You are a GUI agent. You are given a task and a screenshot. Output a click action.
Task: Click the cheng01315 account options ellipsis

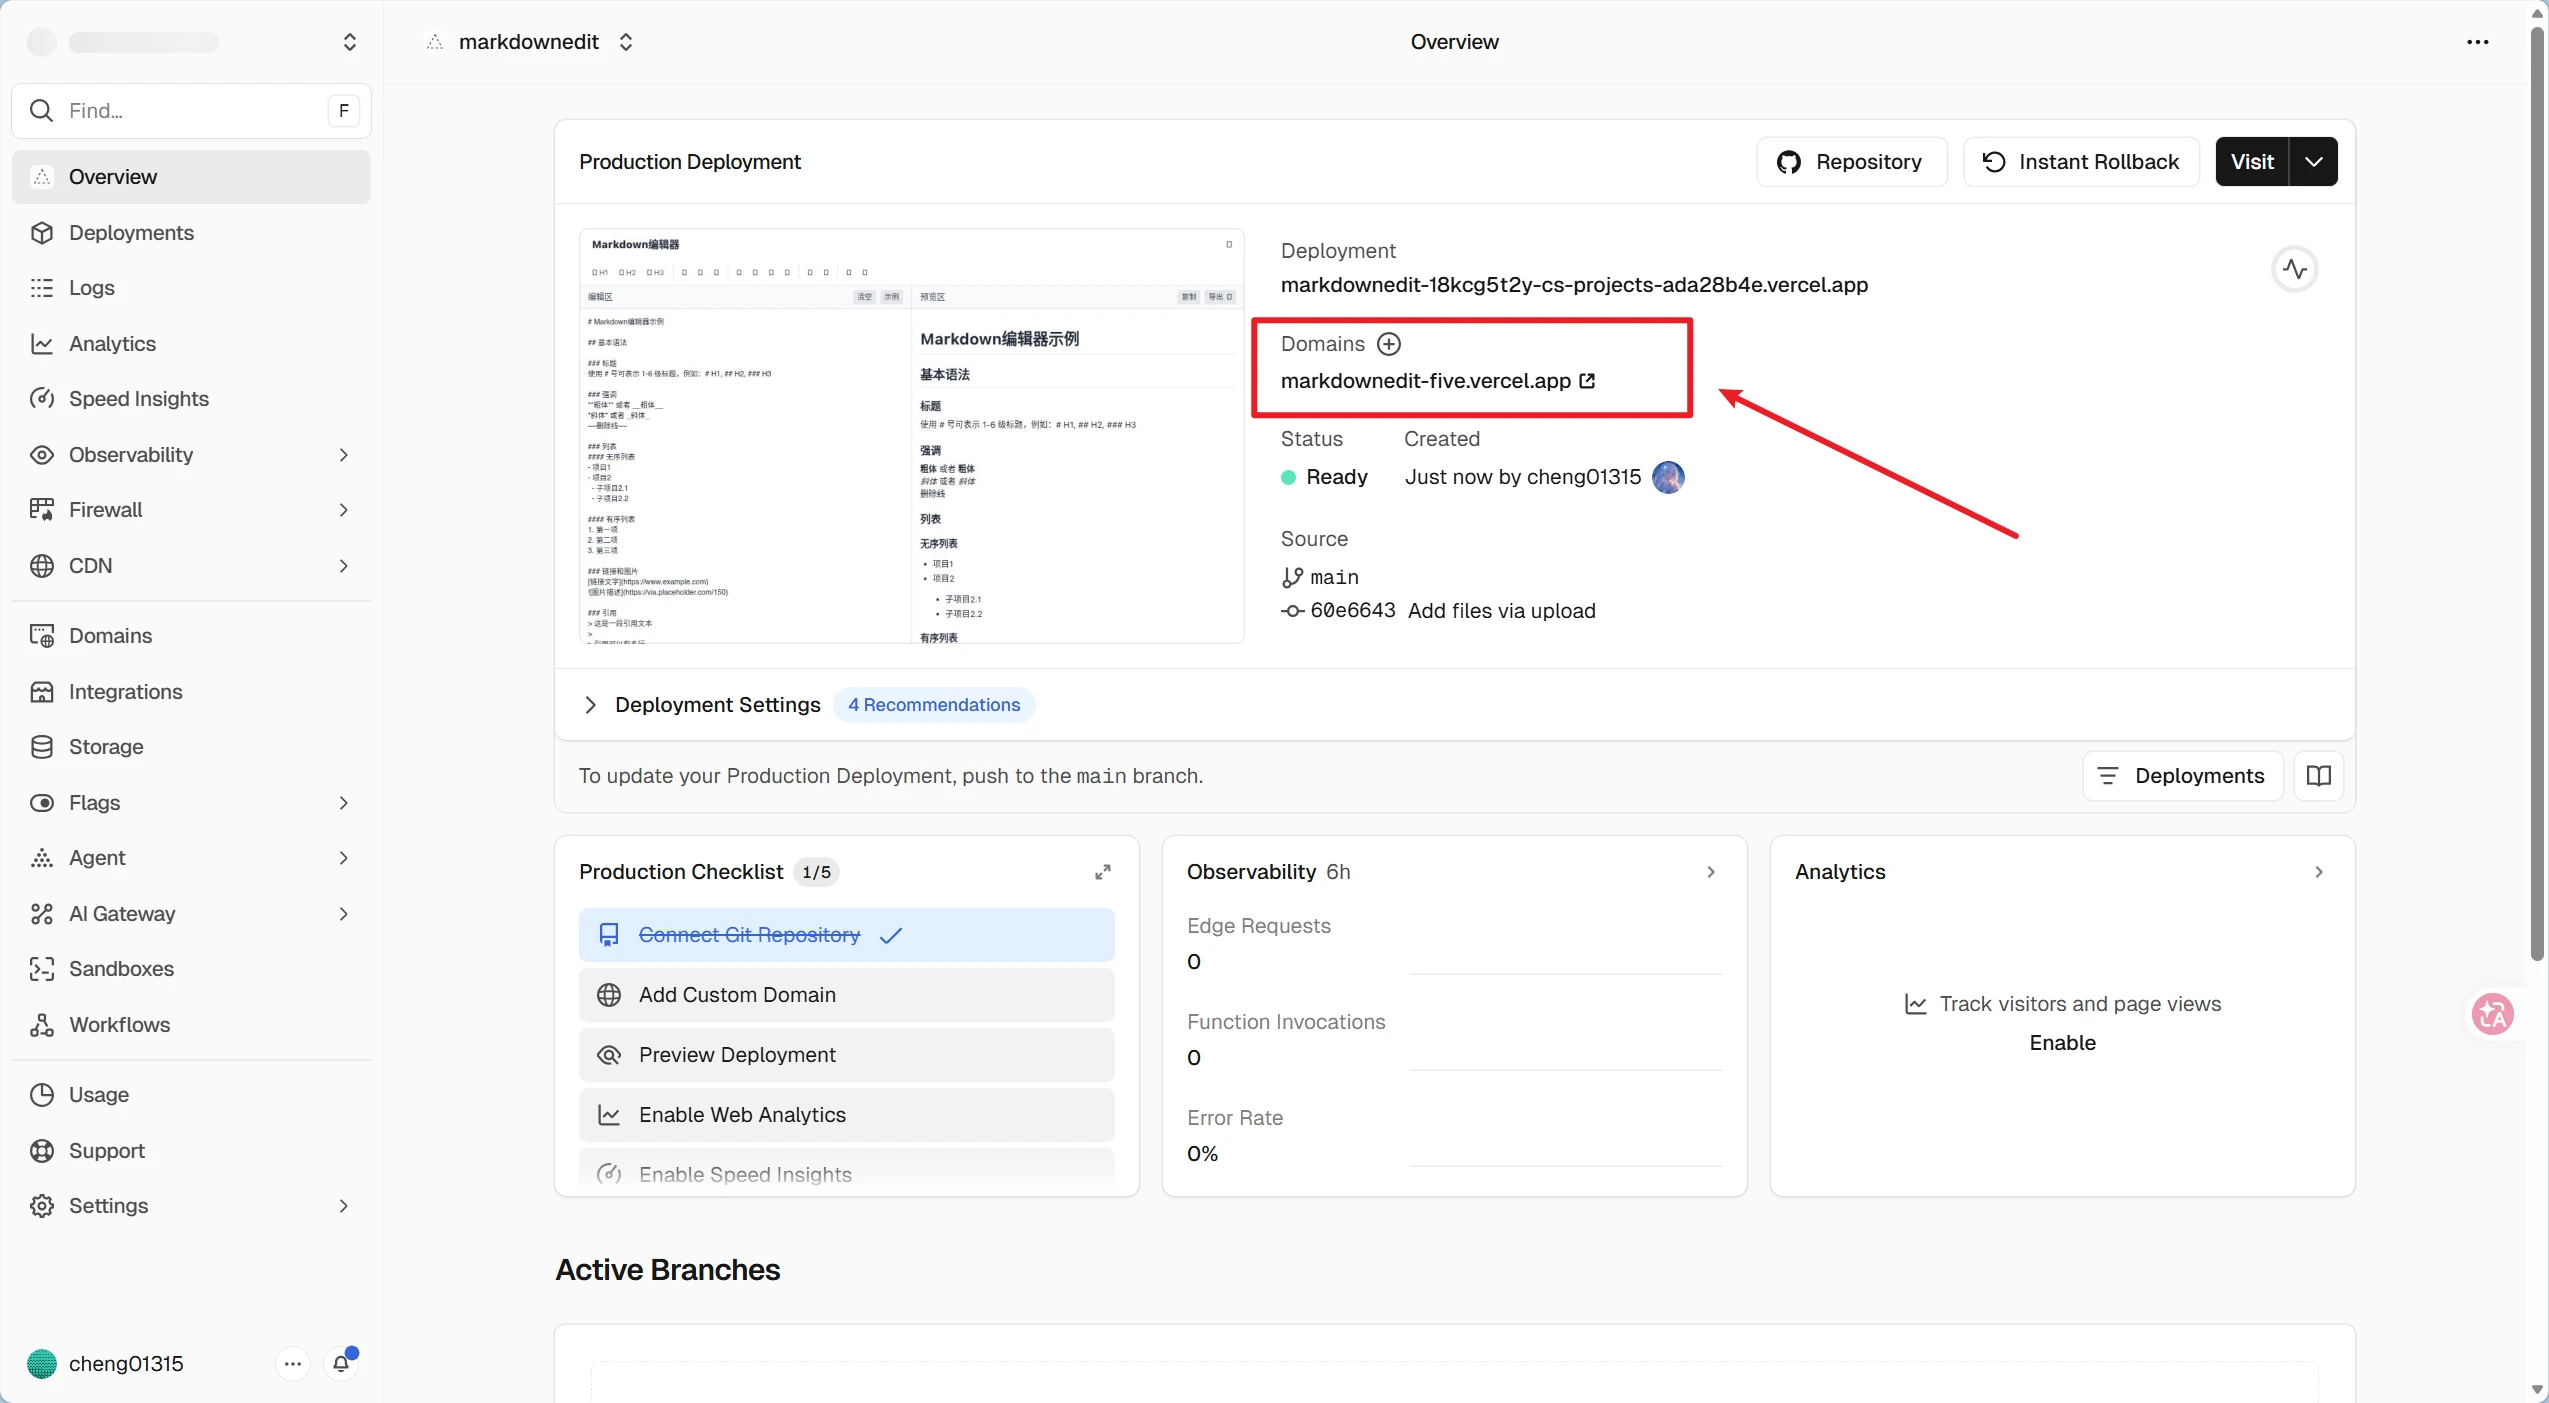coord(292,1363)
